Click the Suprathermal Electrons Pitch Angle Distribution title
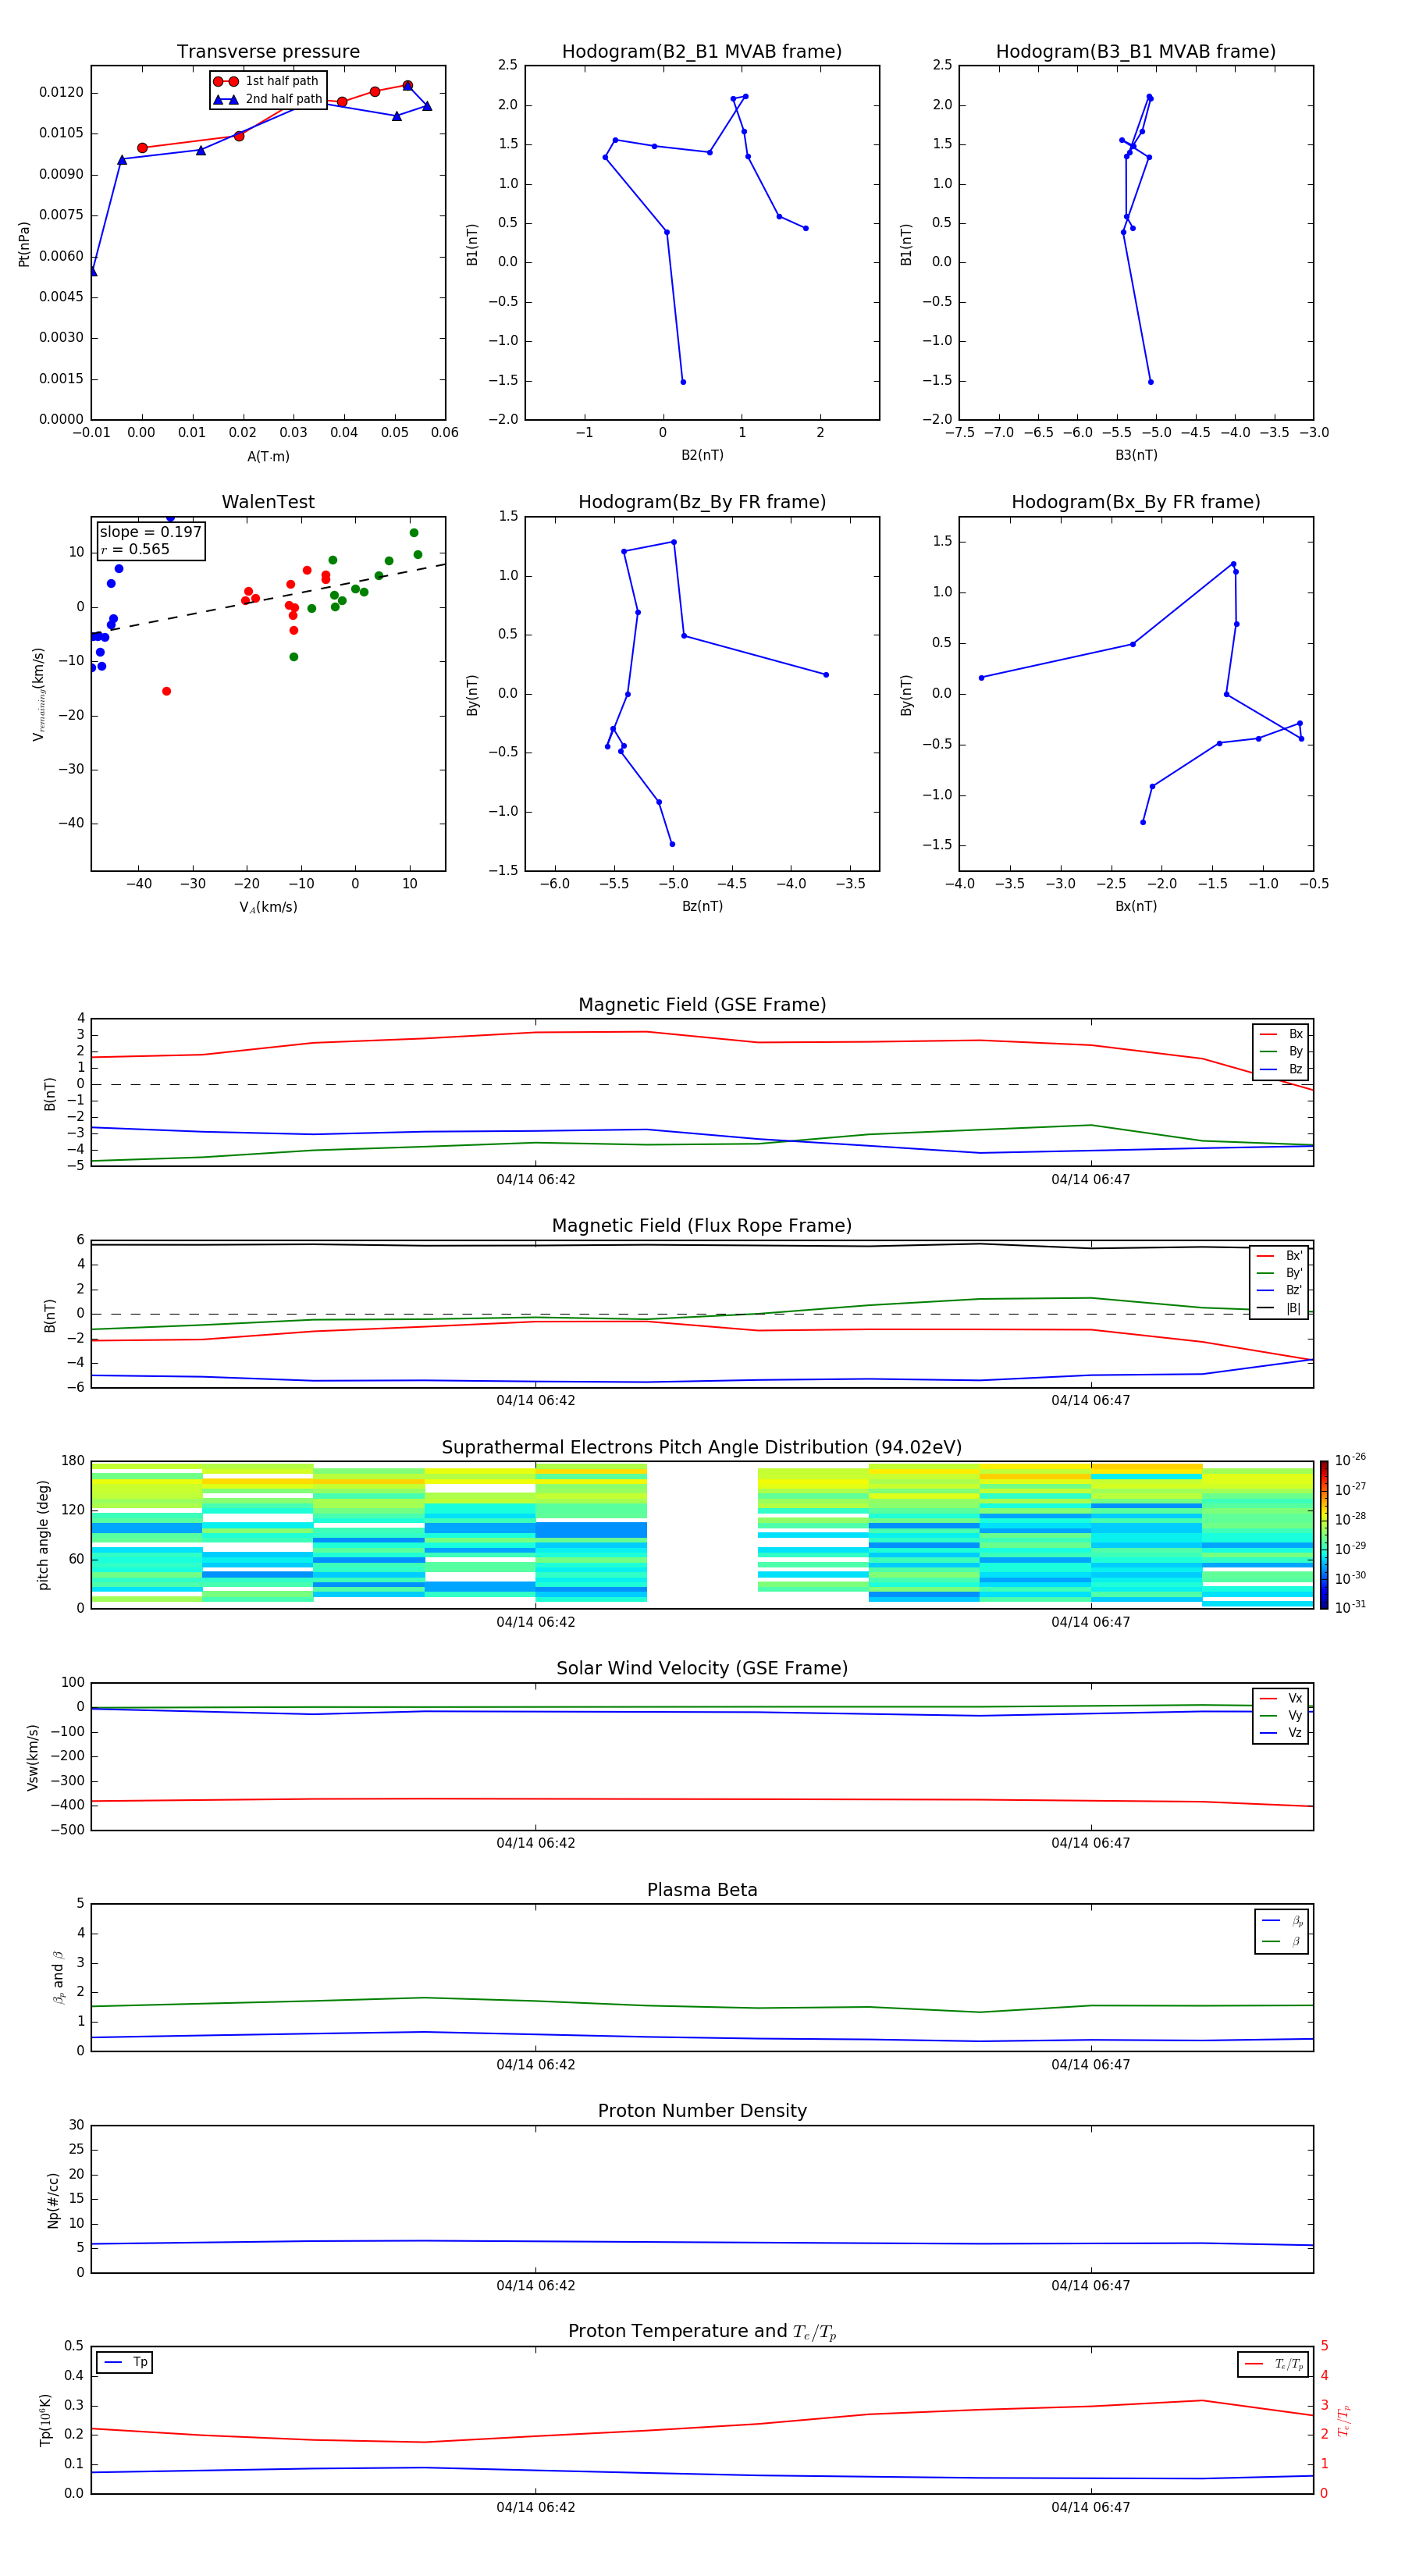This screenshot has width=1405, height=2576. click(x=702, y=1448)
